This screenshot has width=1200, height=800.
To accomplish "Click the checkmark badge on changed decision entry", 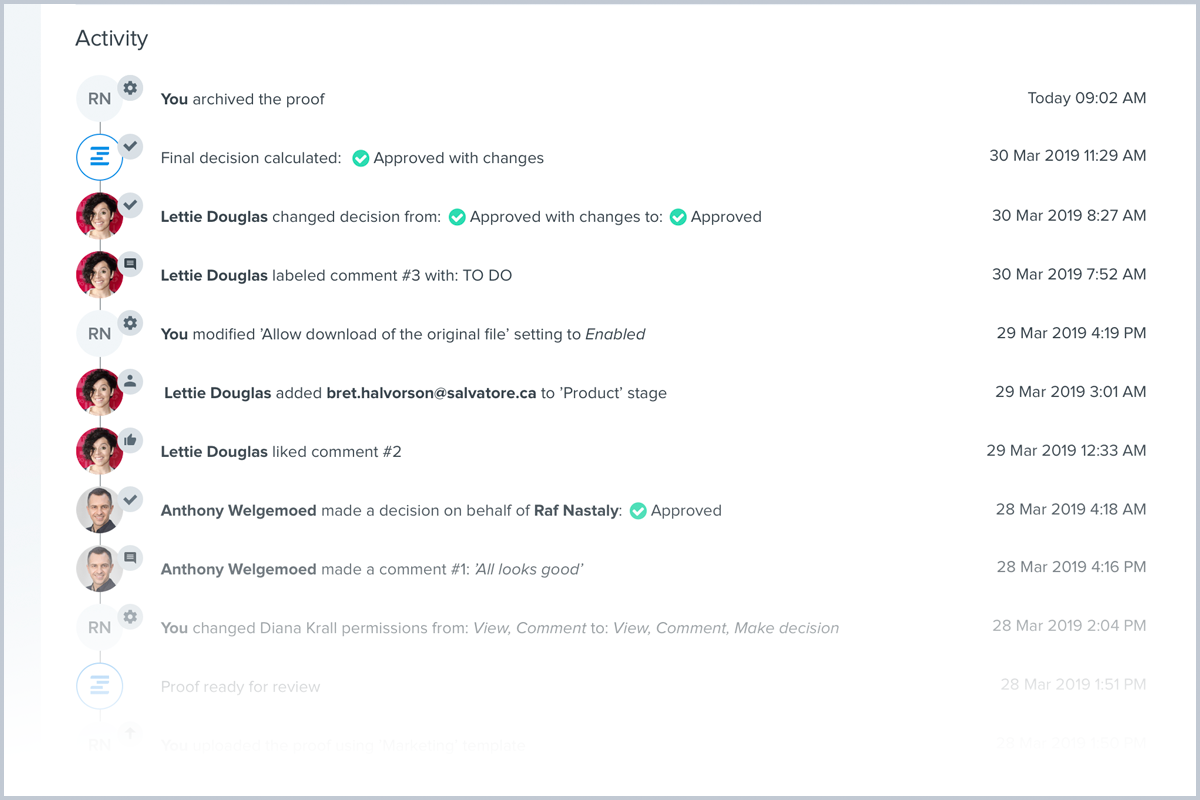I will tap(130, 205).
